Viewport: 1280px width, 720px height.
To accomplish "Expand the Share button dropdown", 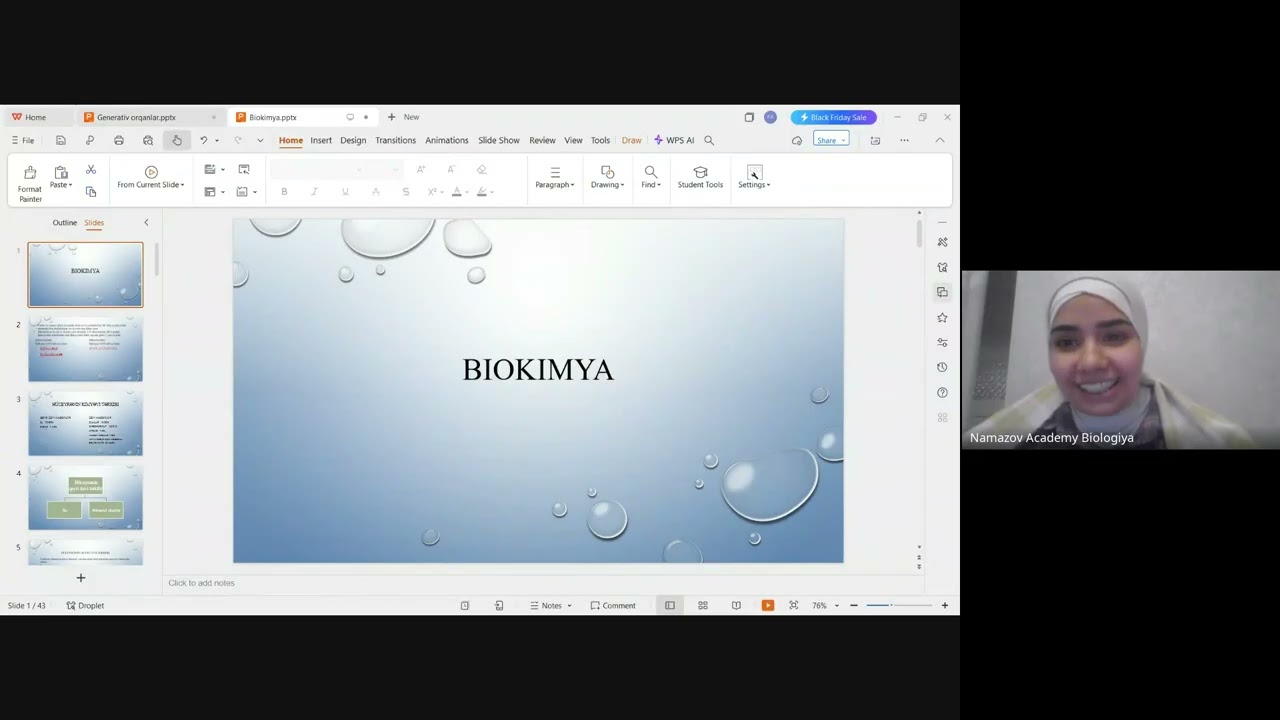I will [843, 141].
